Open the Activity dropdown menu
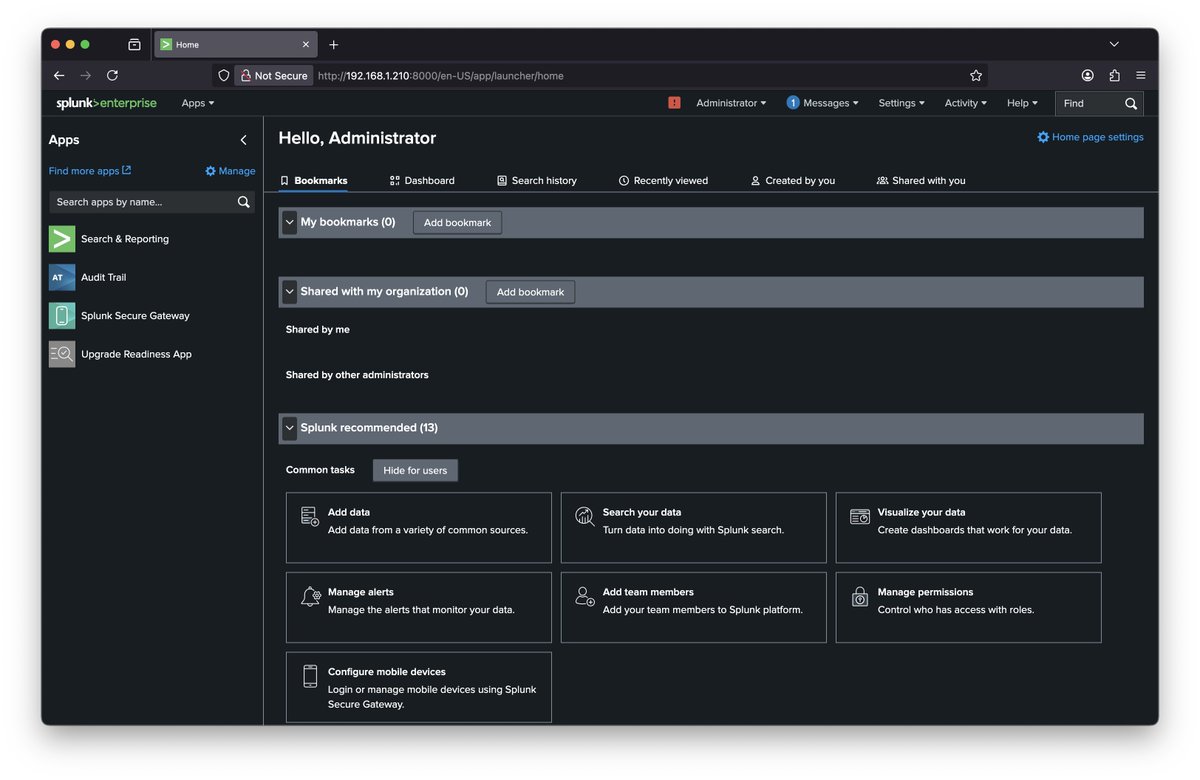 tap(965, 103)
